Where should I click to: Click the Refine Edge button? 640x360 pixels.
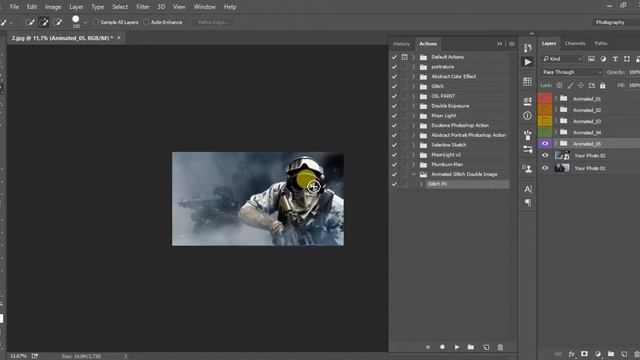(x=213, y=22)
